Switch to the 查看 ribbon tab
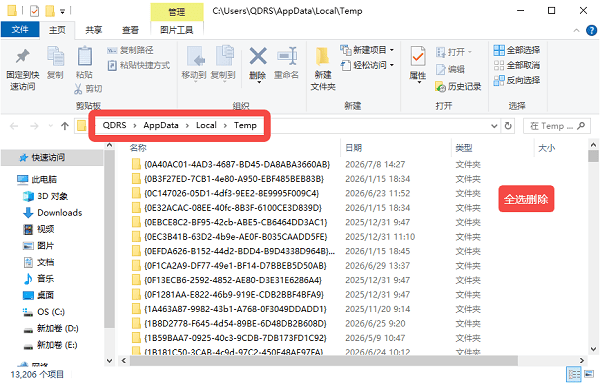This screenshot has height=383, width=600. click(130, 30)
